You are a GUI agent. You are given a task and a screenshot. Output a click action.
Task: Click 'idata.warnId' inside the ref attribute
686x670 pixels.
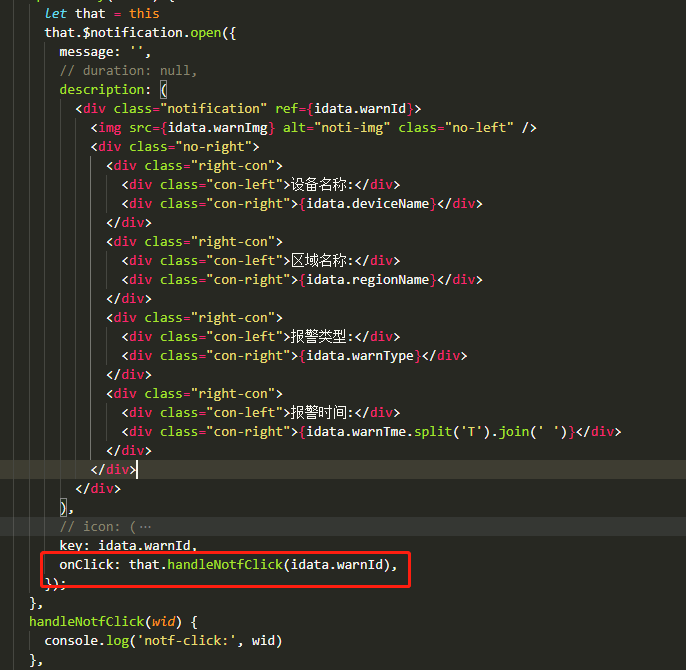(360, 109)
